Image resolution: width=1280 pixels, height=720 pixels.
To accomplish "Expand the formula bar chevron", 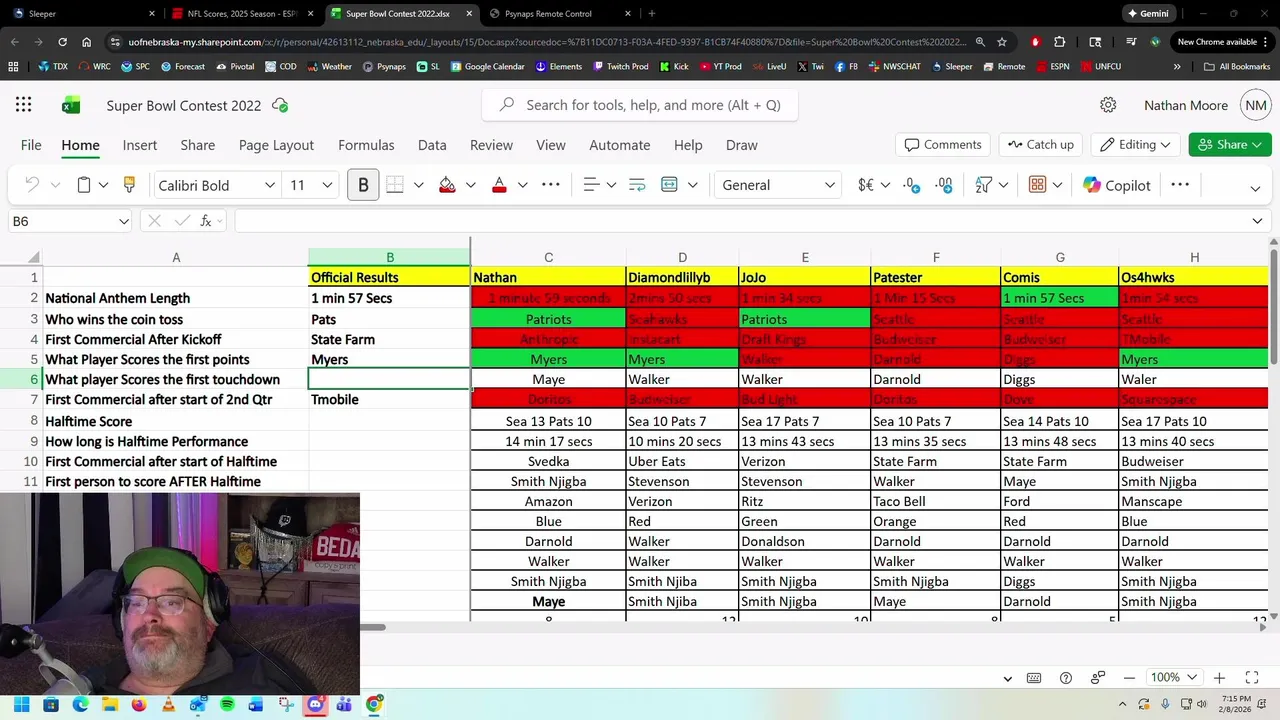I will pos(1257,221).
